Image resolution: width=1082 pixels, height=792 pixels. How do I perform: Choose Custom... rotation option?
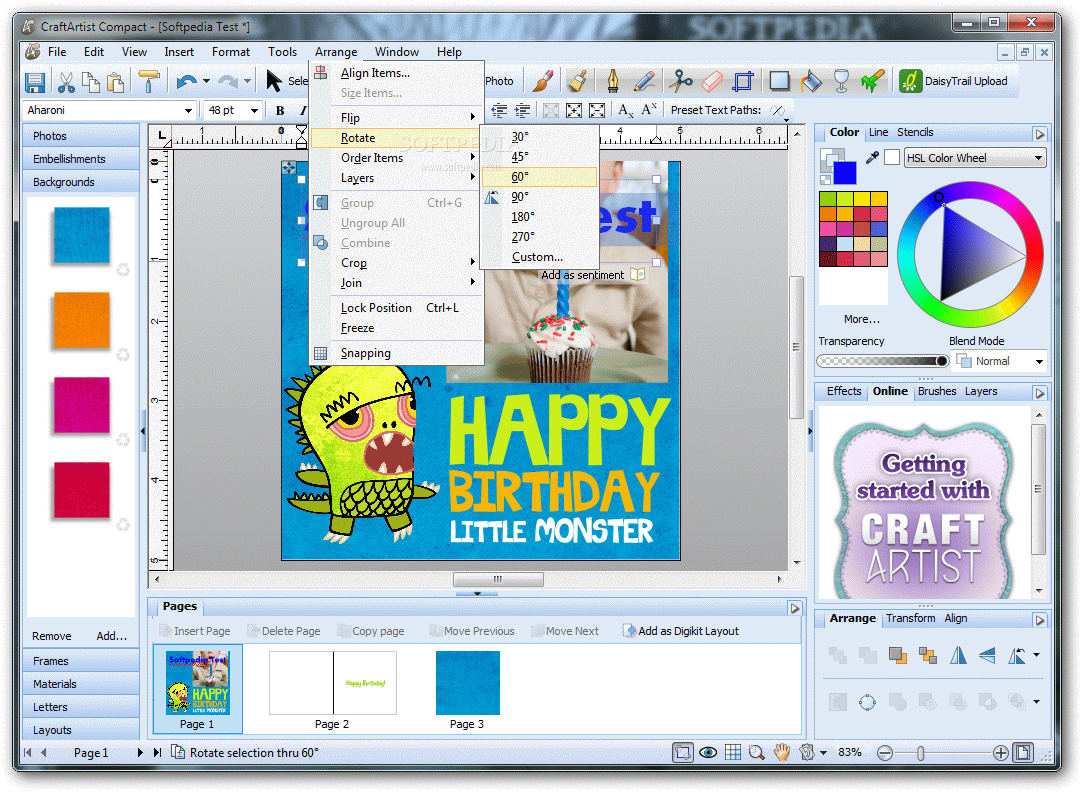point(537,257)
